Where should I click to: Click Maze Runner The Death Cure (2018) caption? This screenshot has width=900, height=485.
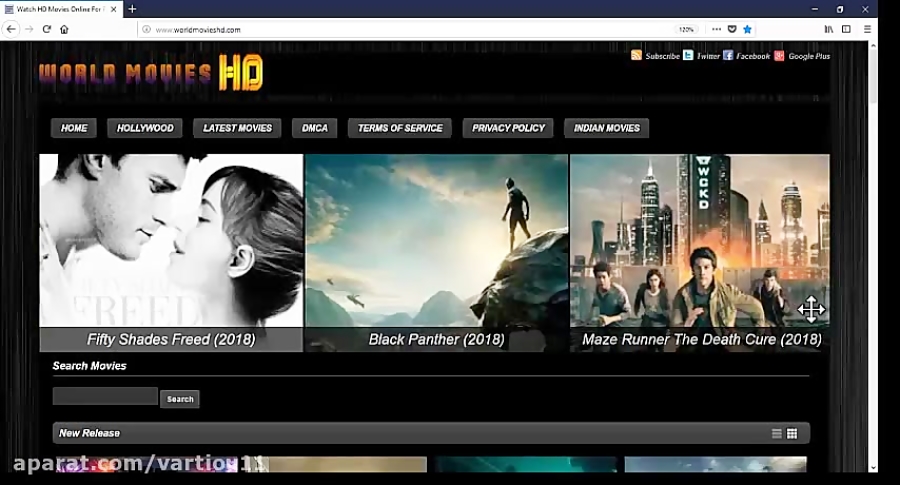(x=701, y=339)
